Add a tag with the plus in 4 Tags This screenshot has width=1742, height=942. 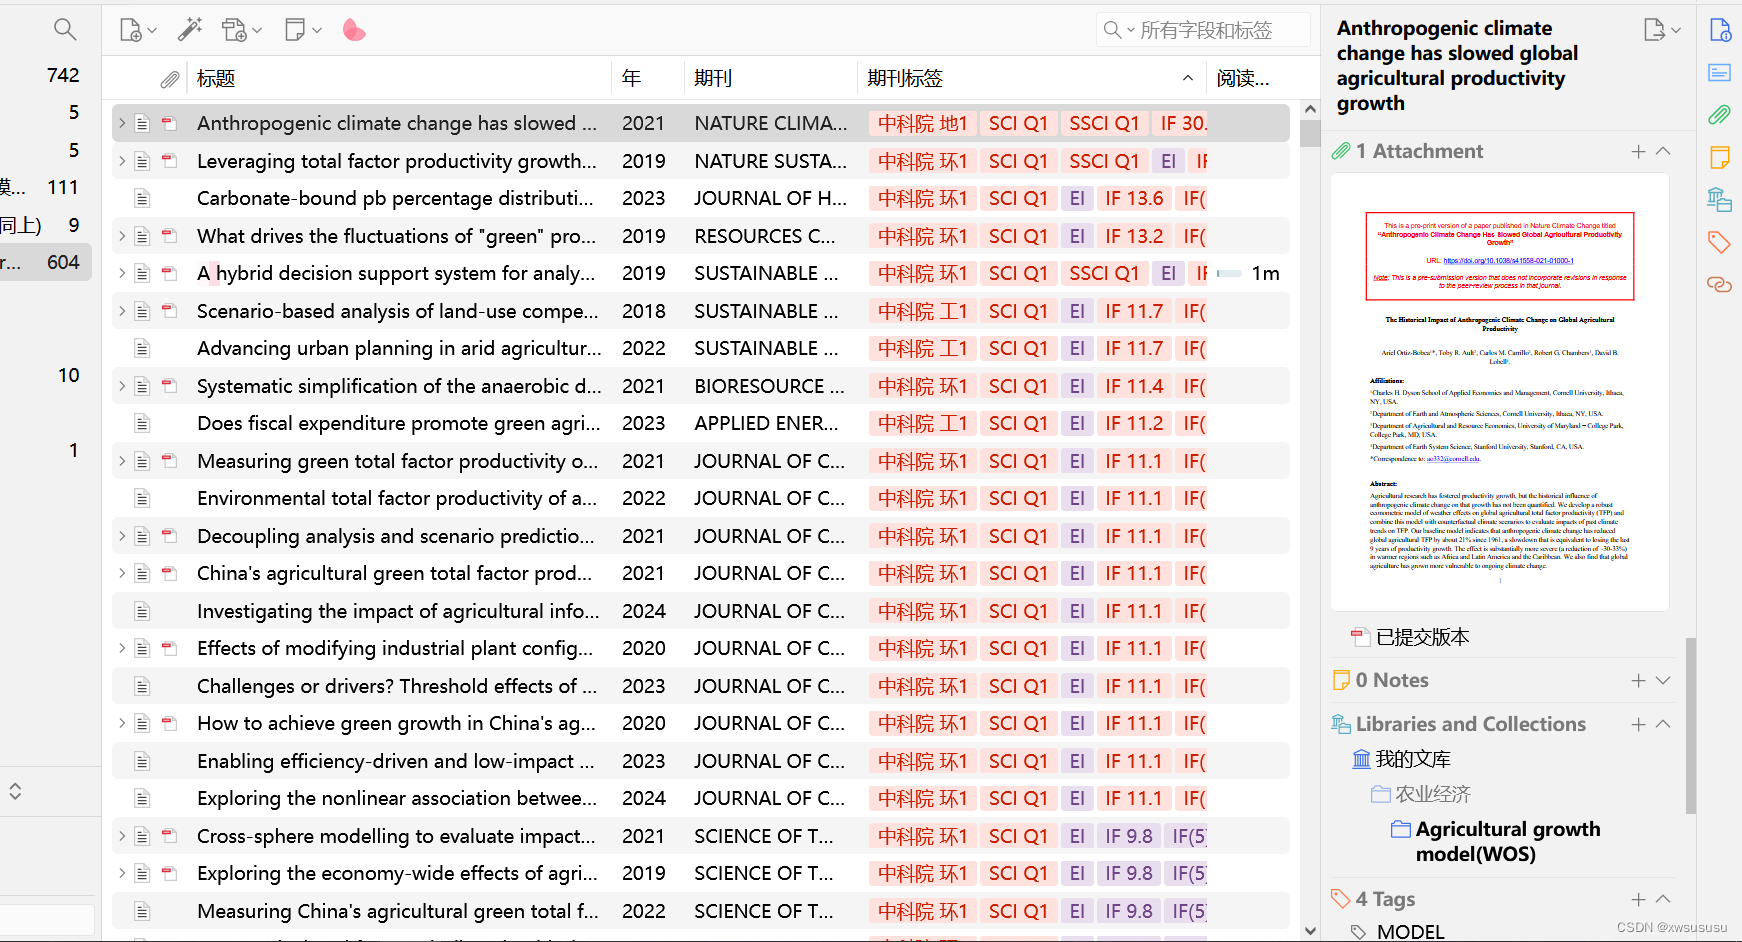[1638, 899]
